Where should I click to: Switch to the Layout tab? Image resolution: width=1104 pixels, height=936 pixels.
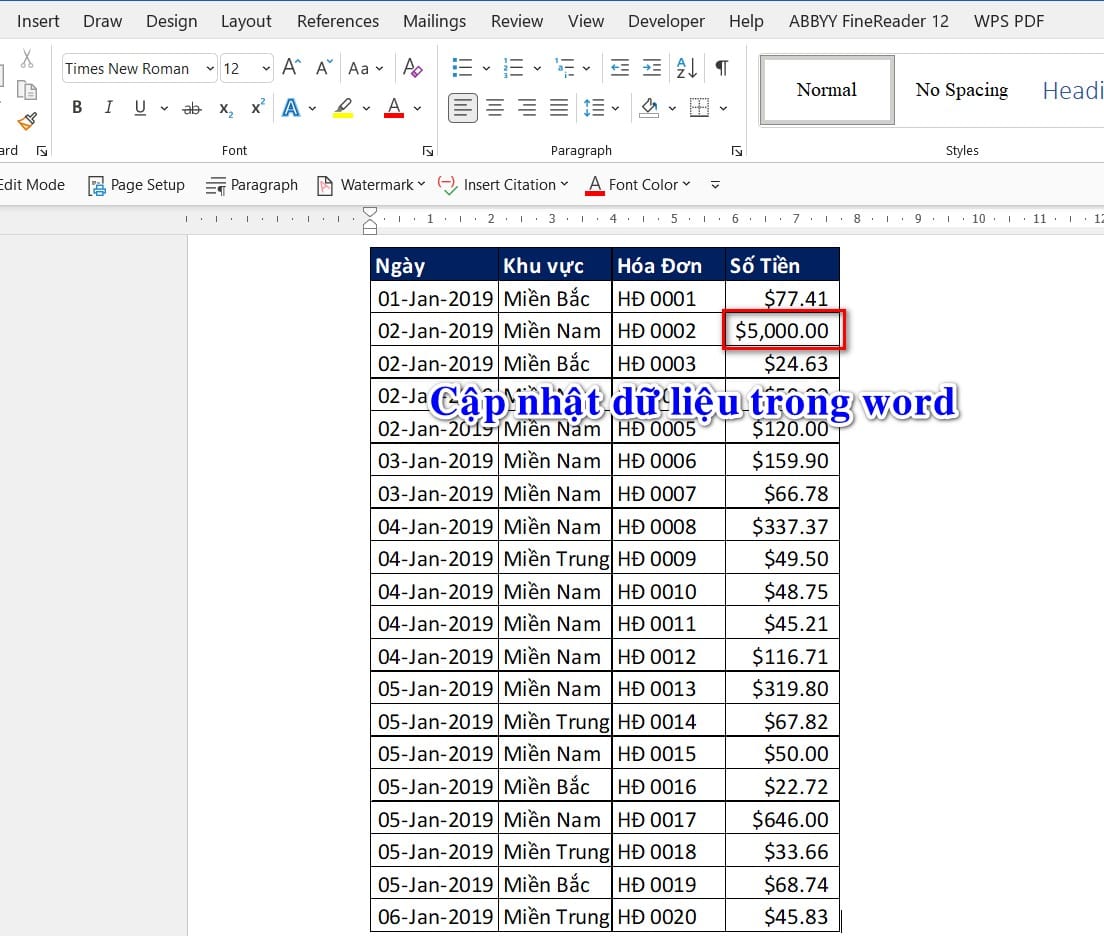(246, 21)
